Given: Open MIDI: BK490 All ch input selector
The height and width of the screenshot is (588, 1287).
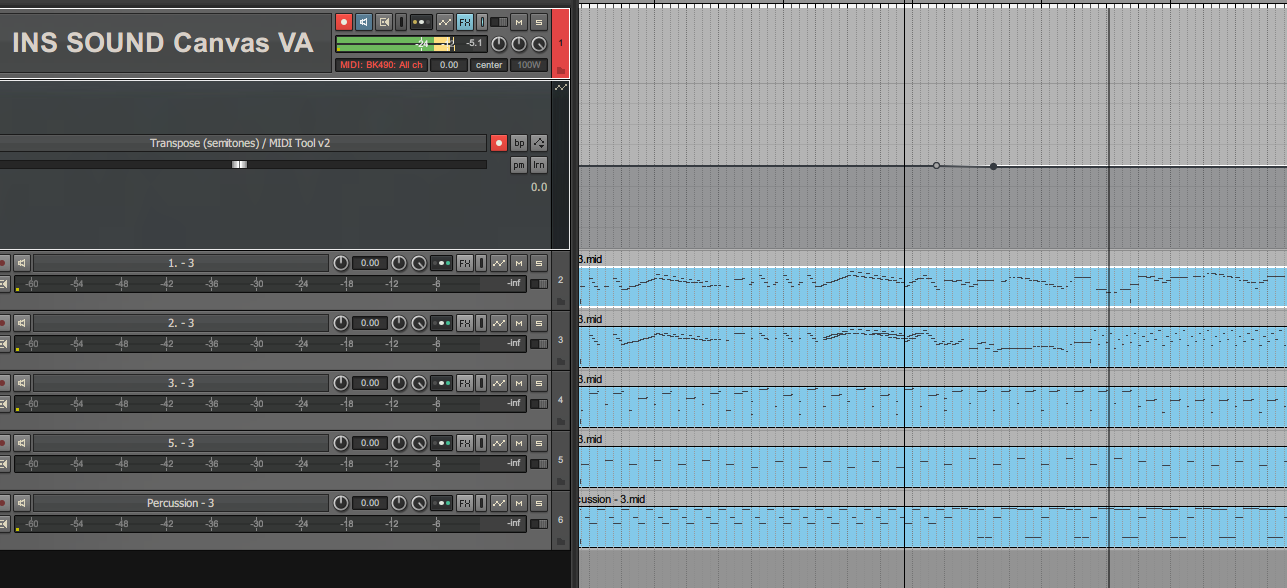Looking at the screenshot, I should tap(381, 65).
